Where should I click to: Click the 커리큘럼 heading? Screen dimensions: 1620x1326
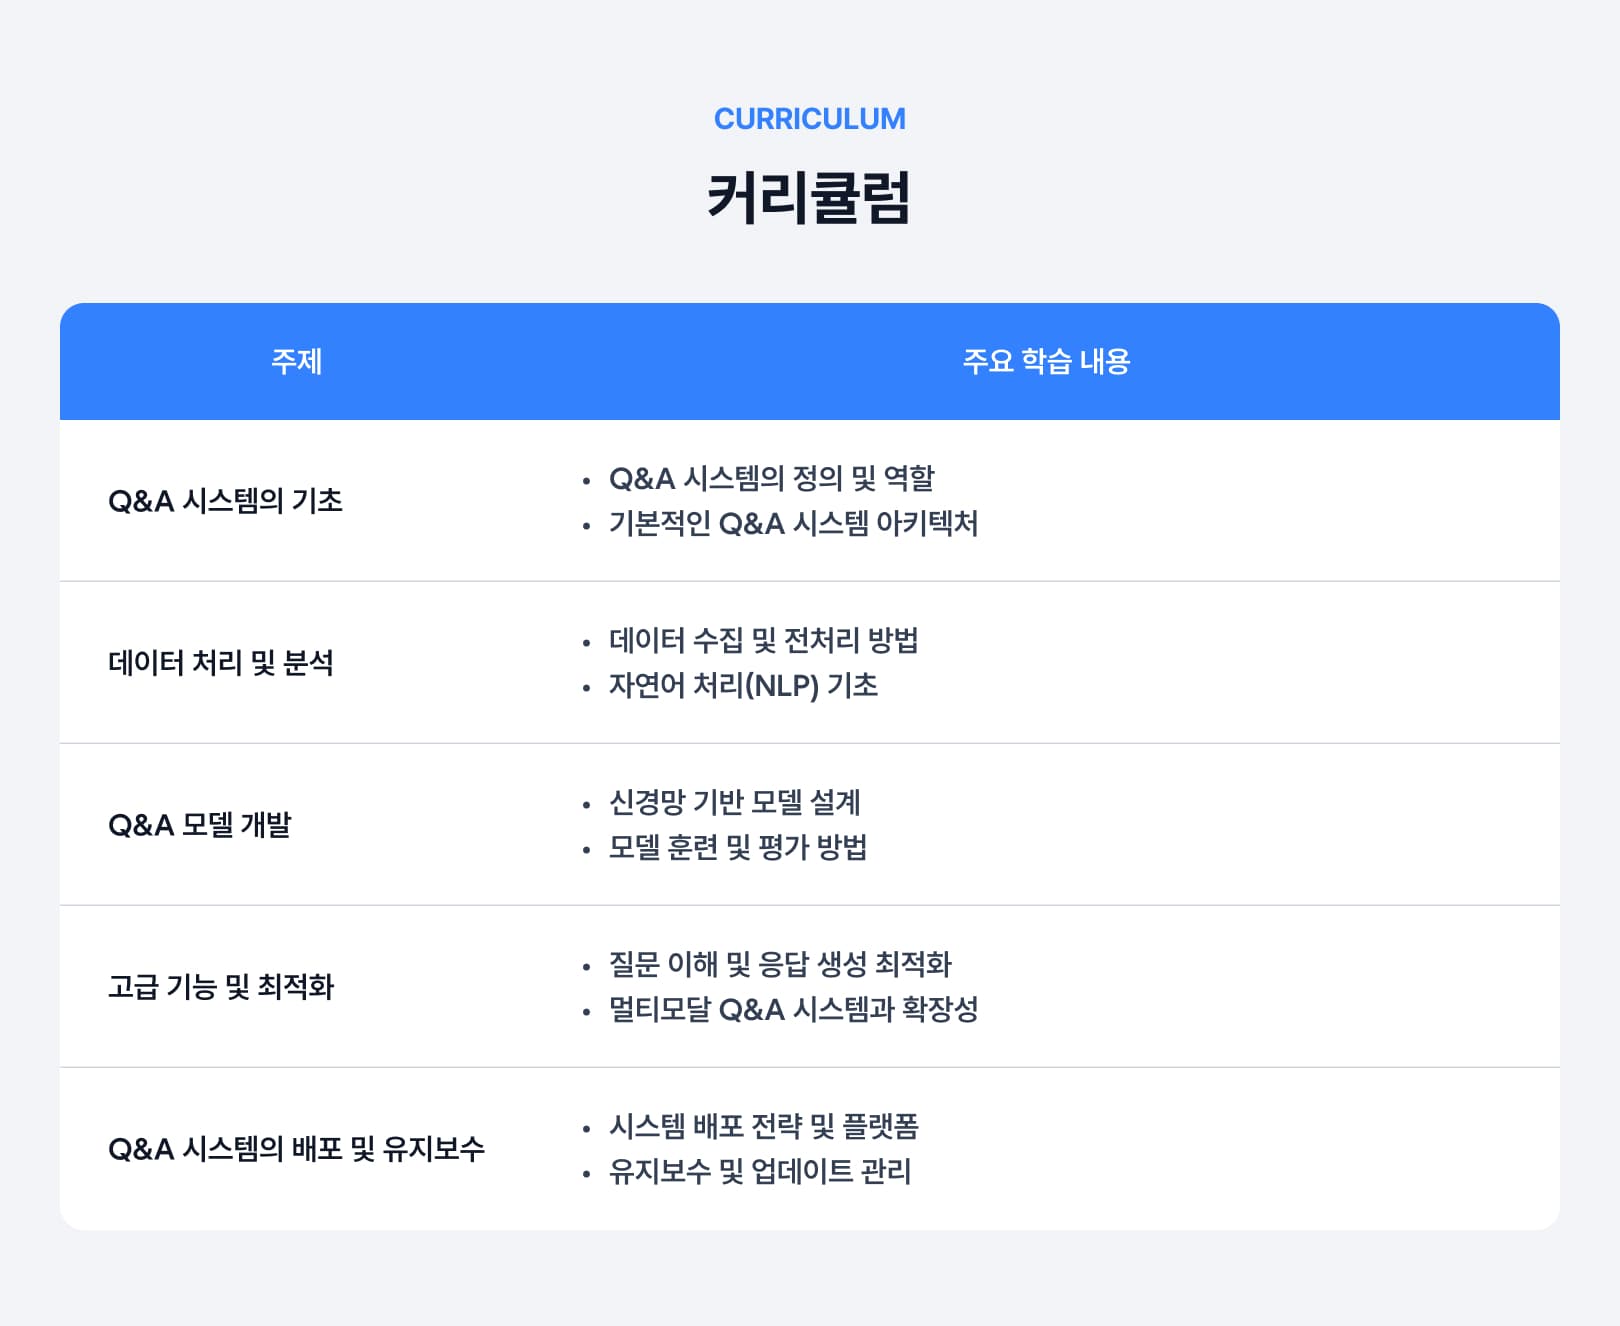click(809, 197)
